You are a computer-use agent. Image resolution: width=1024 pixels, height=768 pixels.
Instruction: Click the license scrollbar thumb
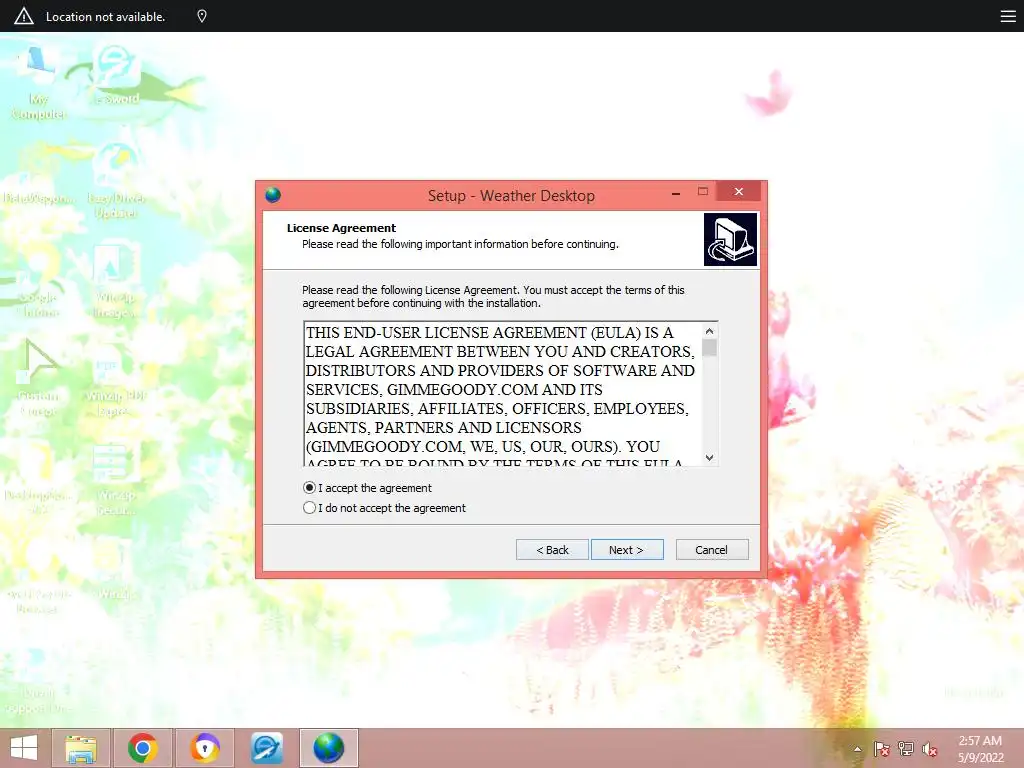pos(710,348)
